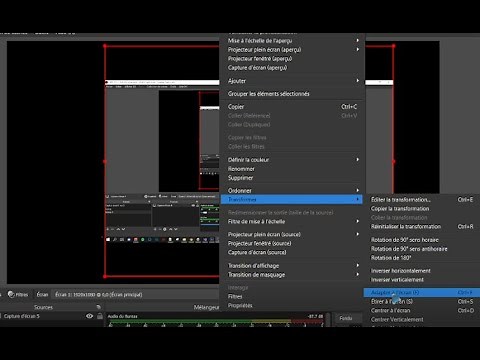Expand Mise à l'échelle de l'aperçu submenu
This screenshot has width=480, height=360.
[x=292, y=41]
